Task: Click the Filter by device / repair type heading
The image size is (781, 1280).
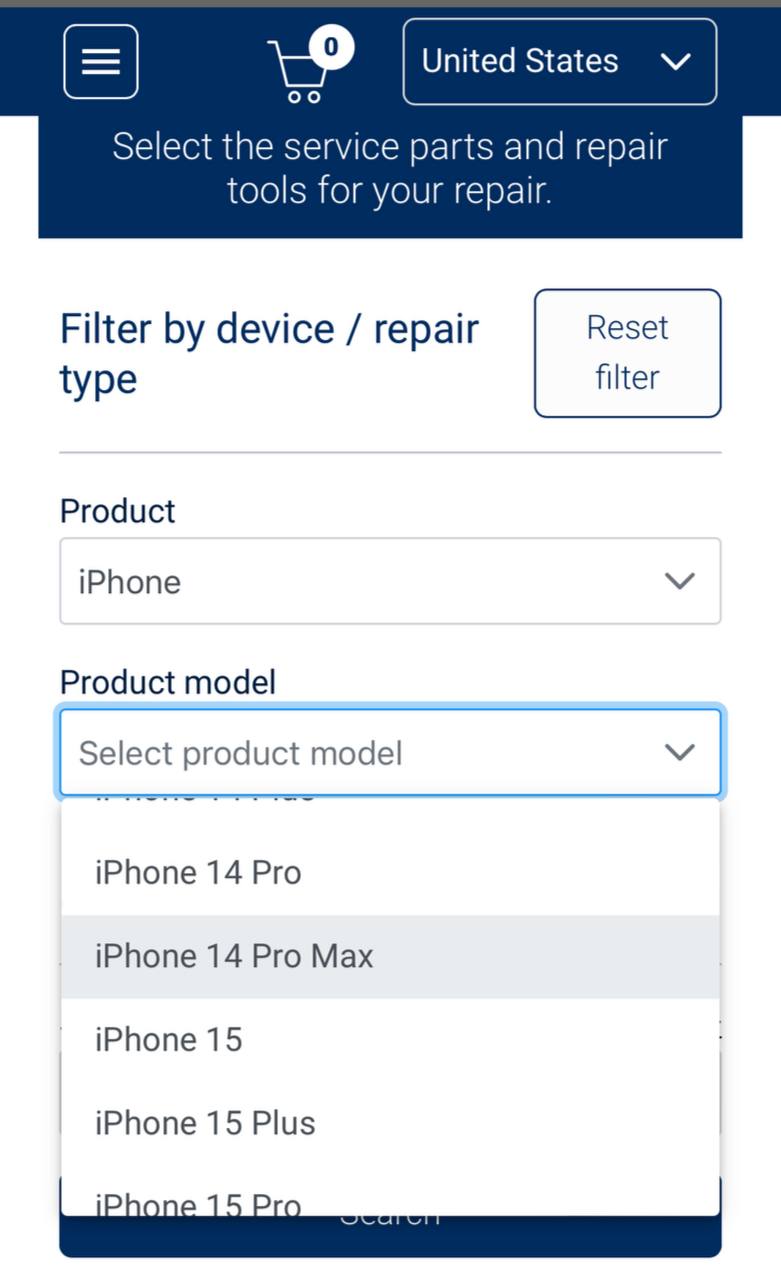Action: (x=270, y=354)
